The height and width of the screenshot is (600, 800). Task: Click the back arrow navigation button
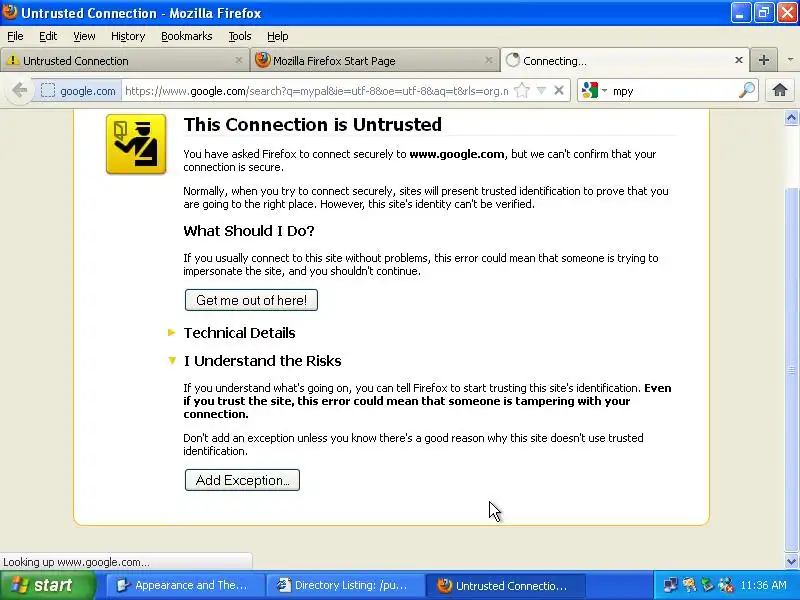[19, 90]
